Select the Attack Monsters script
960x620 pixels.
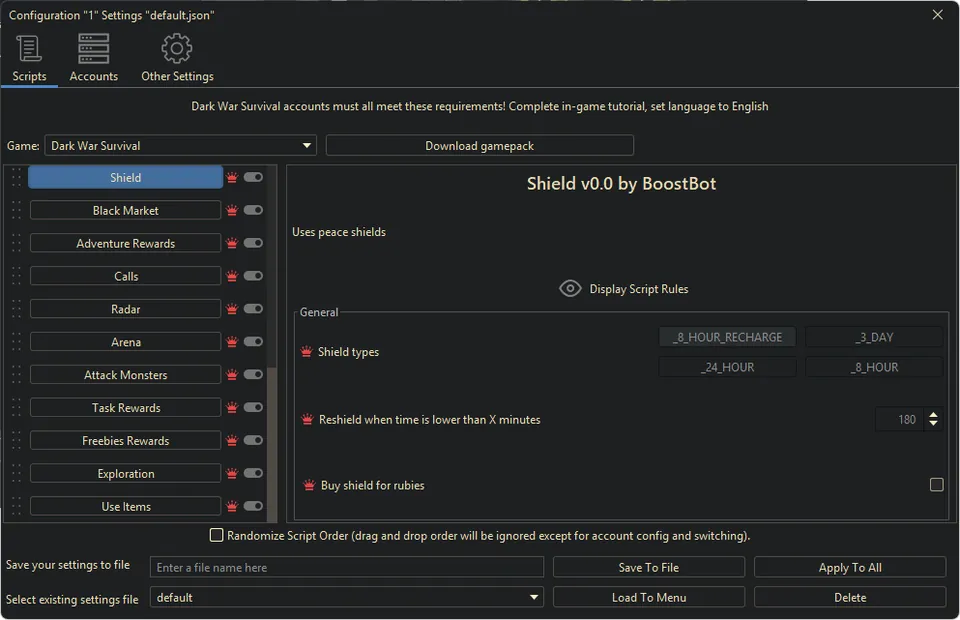(126, 375)
